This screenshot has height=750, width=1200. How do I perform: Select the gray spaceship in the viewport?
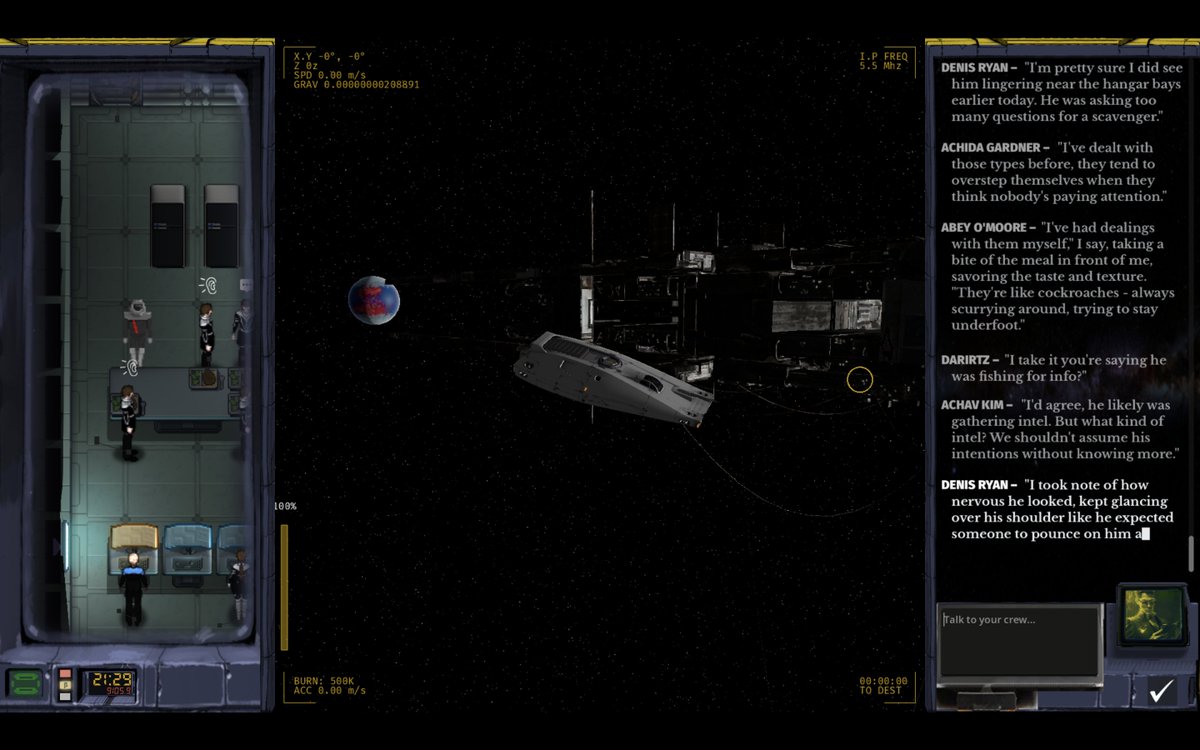[613, 380]
